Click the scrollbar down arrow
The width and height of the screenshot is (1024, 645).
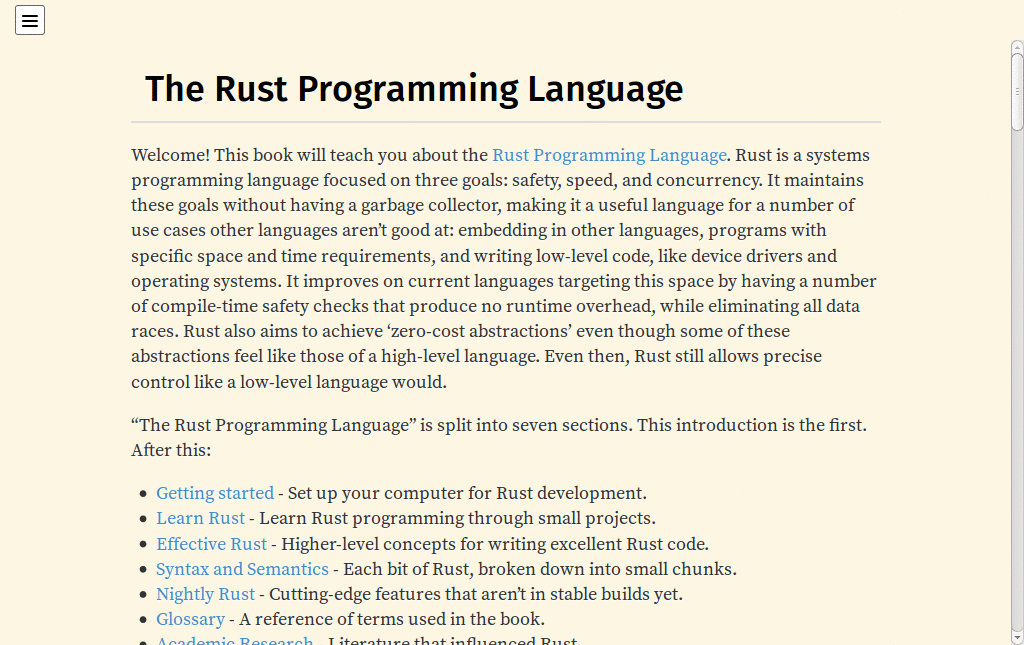click(1017, 638)
